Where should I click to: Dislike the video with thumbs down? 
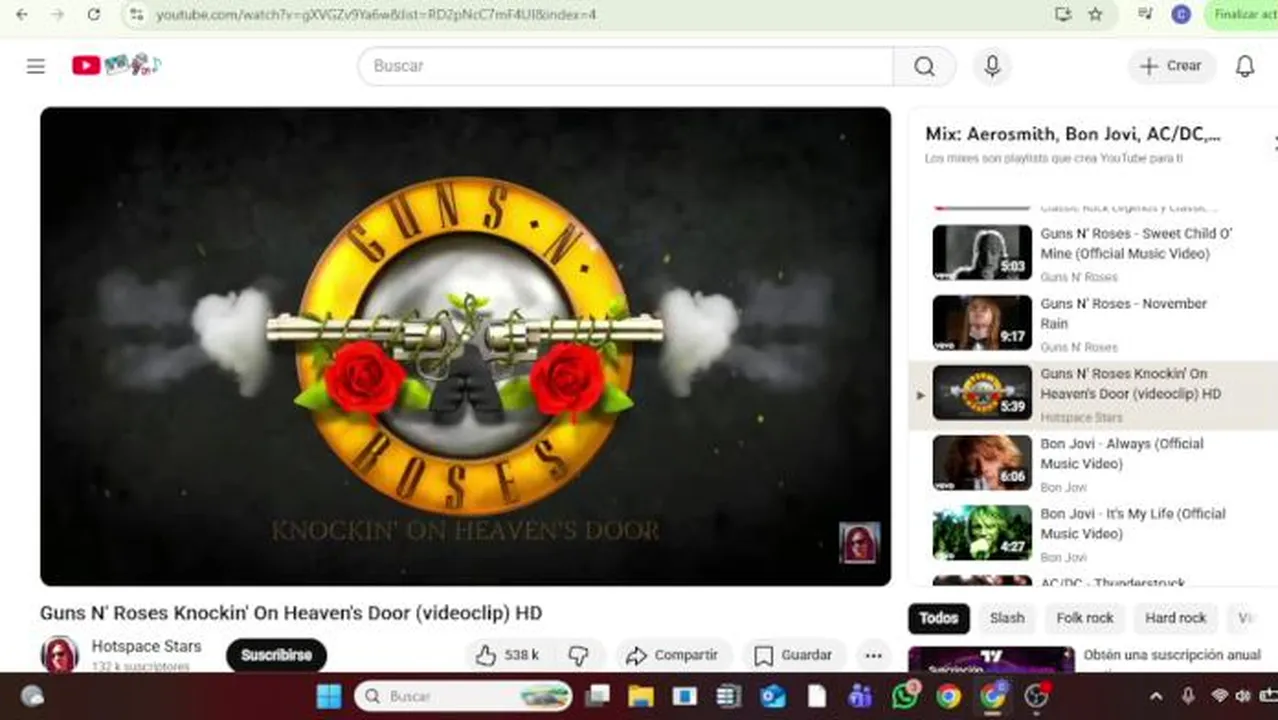578,655
